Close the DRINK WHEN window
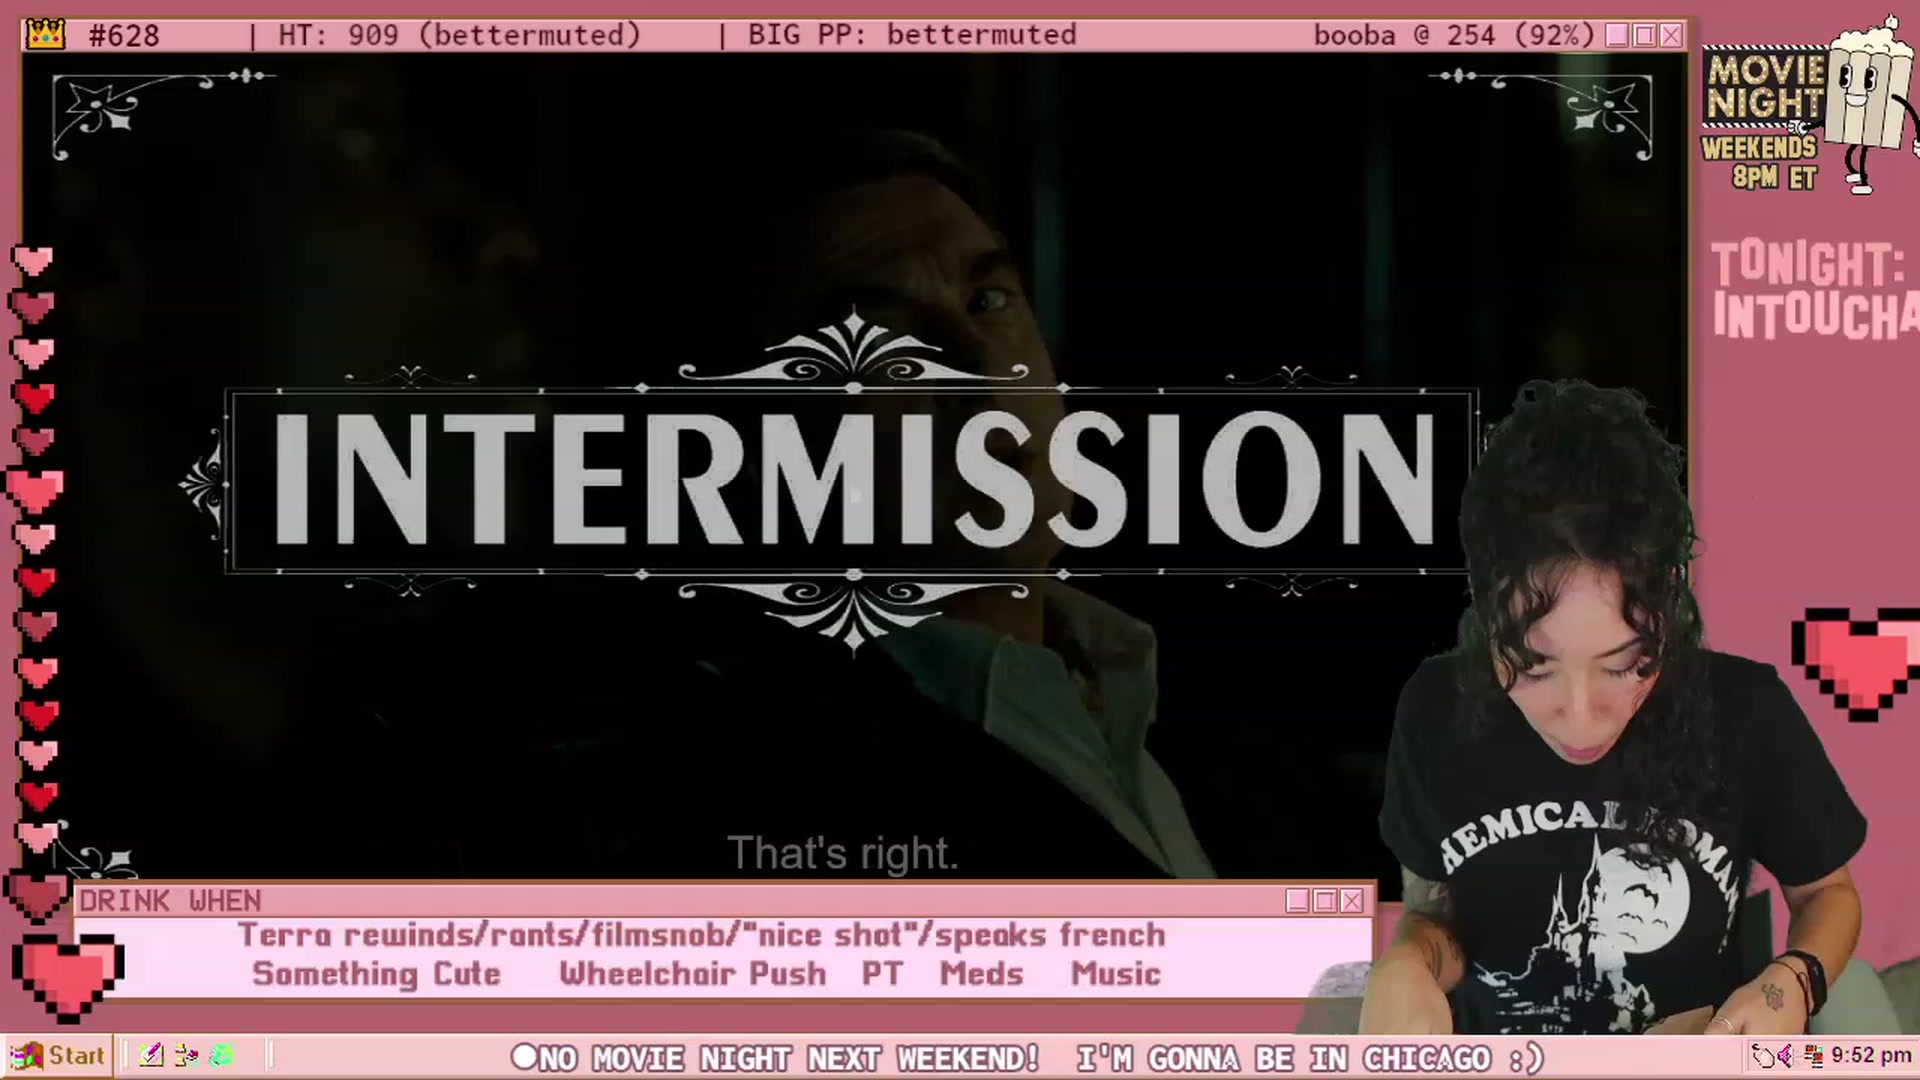1920x1080 pixels. click(x=1352, y=901)
